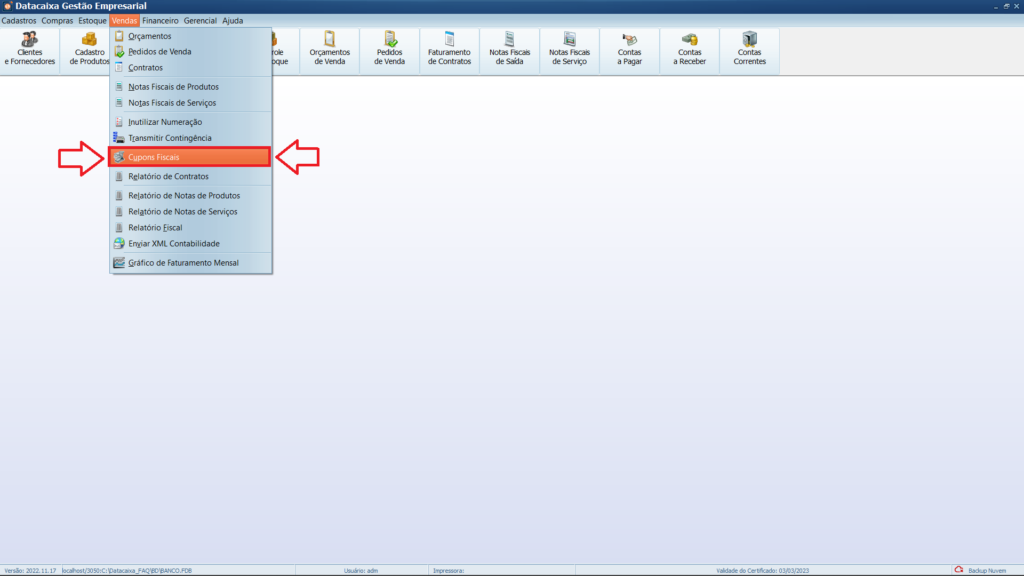Click the Contas Correntes toolbar icon
Image resolution: width=1024 pixels, height=576 pixels.
(749, 50)
